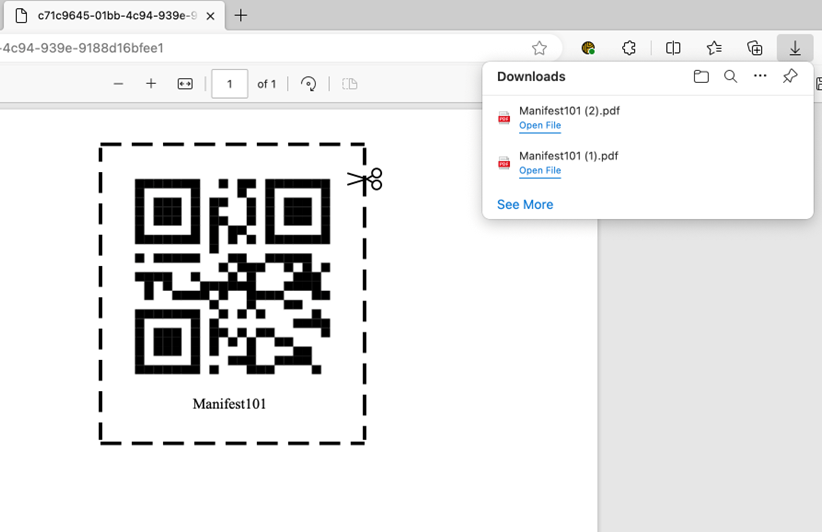Open a new browser tab
This screenshot has height=532, width=822.
coord(241,16)
